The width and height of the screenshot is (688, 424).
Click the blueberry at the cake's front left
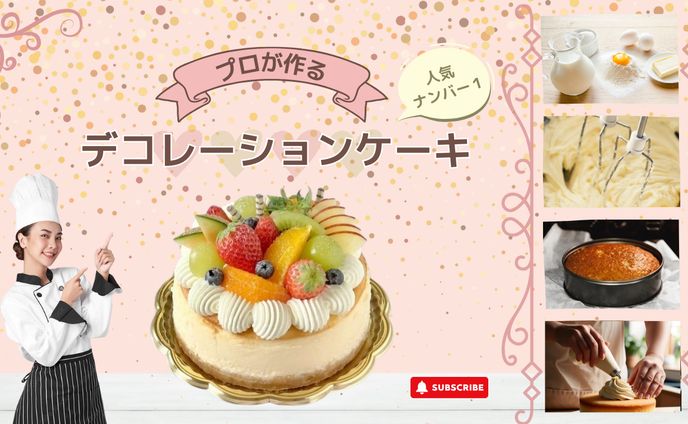coord(214,277)
